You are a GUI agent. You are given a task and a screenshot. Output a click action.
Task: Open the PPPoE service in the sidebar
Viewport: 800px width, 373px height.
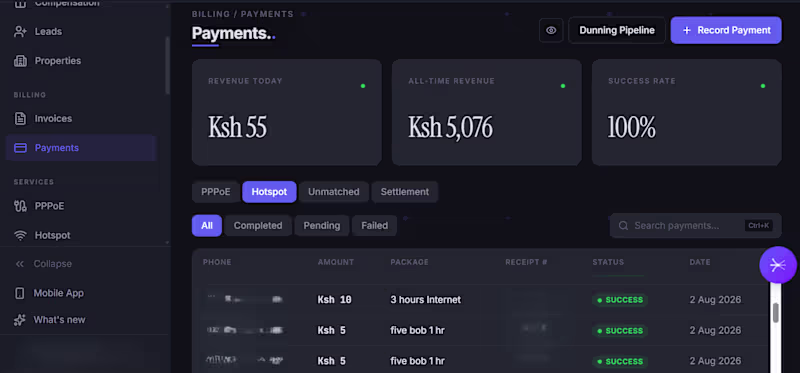point(81,206)
